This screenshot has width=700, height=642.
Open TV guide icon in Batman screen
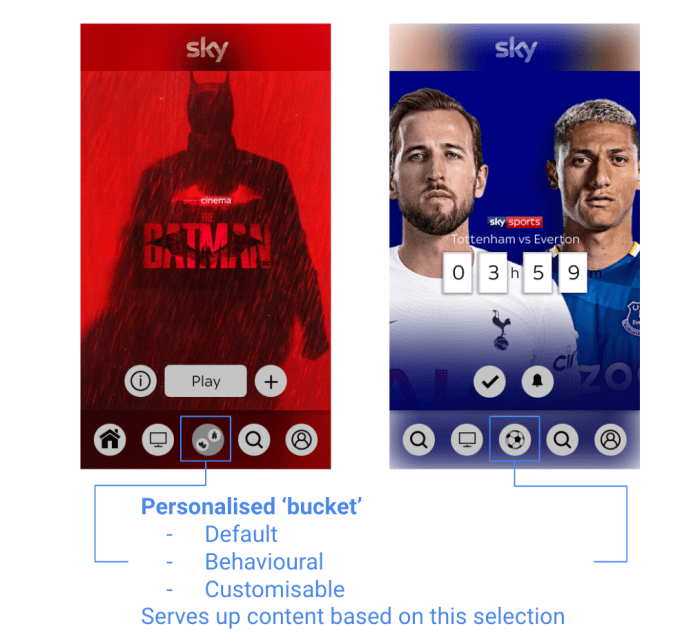tap(158, 440)
